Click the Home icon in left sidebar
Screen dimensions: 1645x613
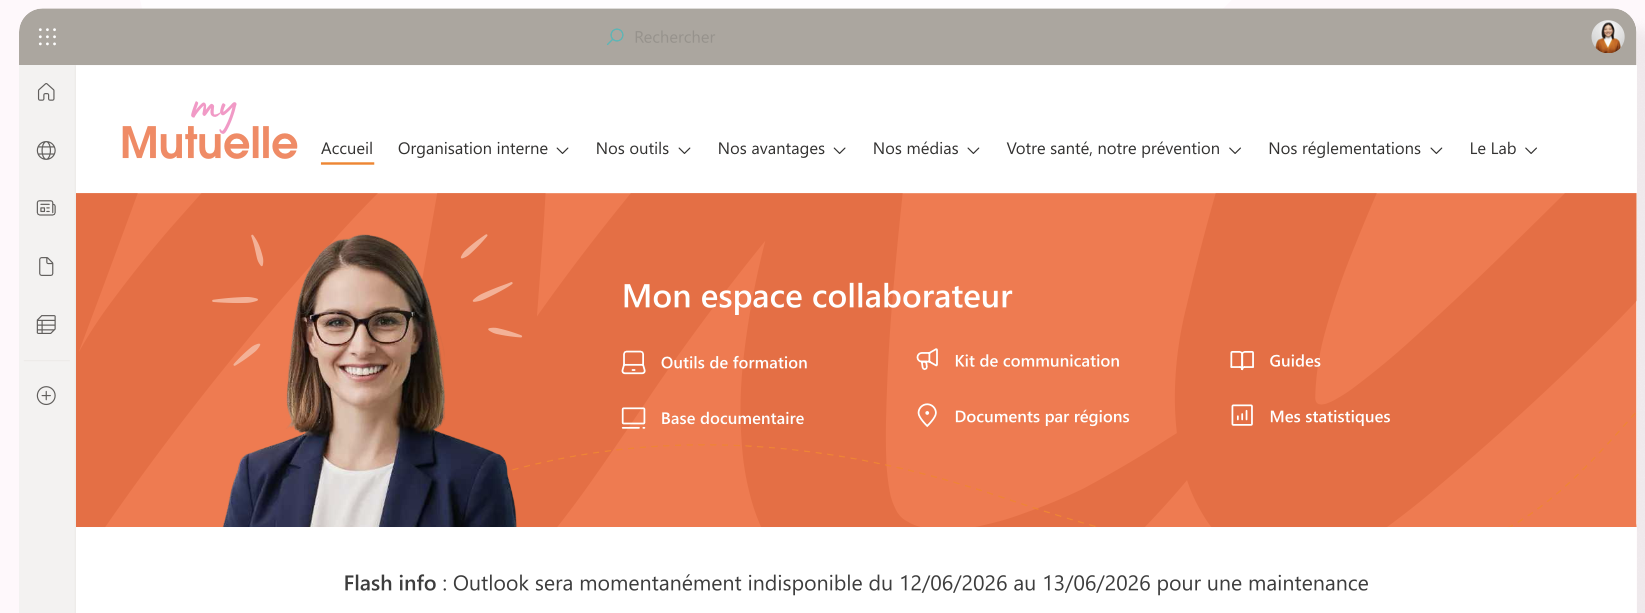[46, 92]
